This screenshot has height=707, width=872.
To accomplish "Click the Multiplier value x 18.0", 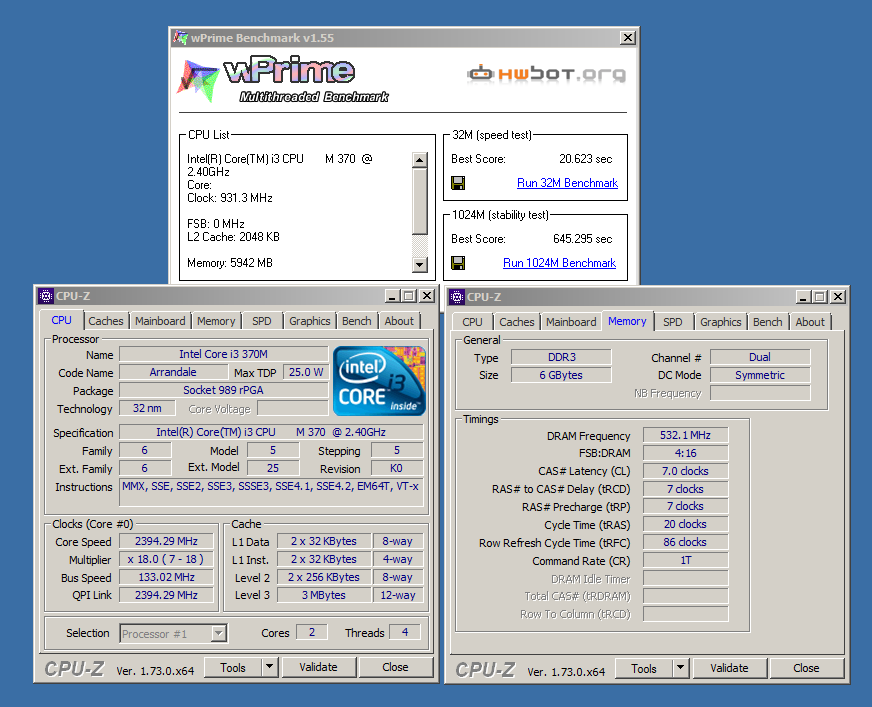I will pos(166,559).
